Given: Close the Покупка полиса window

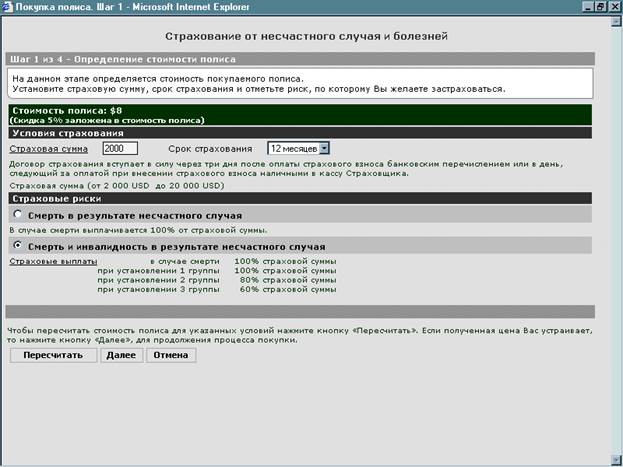Looking at the screenshot, I should coord(615,6).
